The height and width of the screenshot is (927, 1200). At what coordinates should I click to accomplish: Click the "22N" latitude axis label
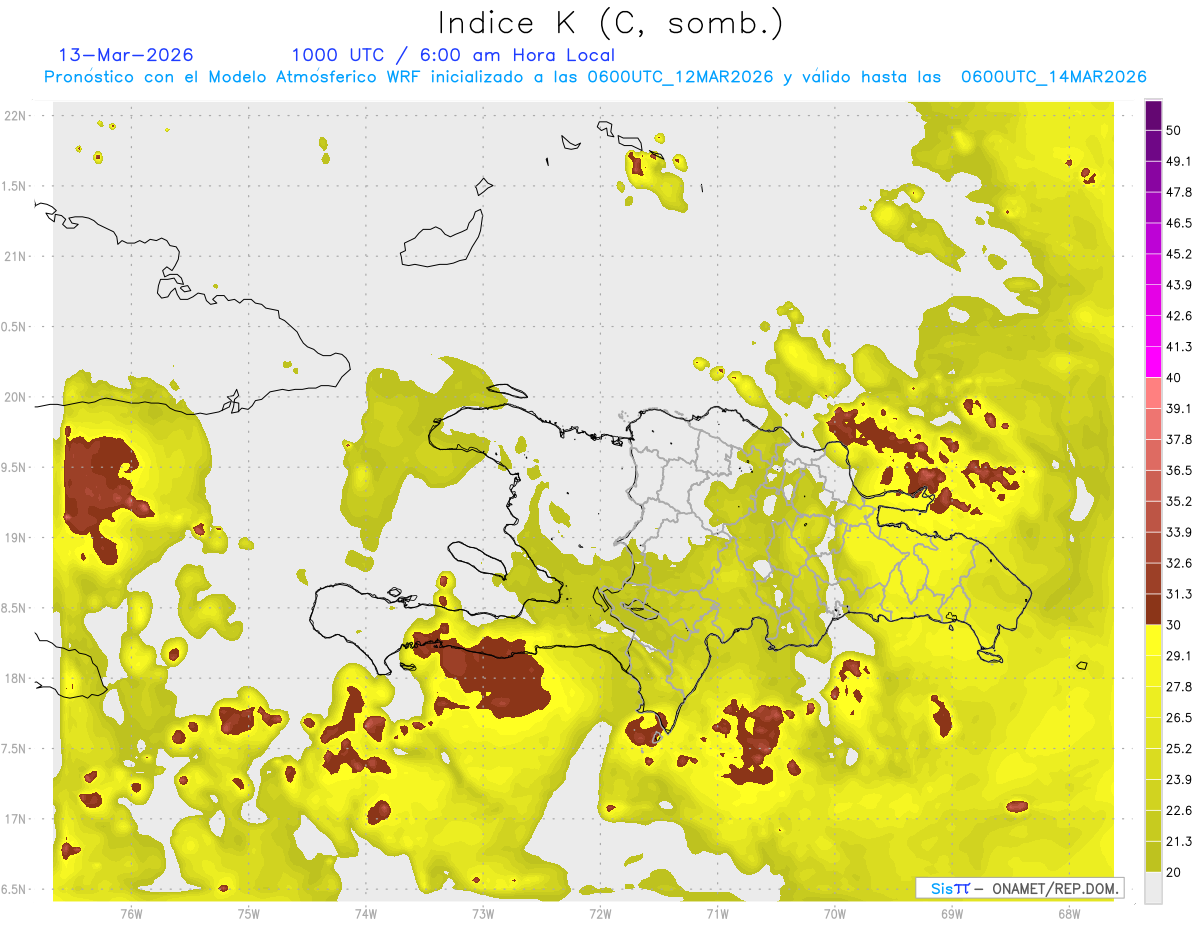click(17, 115)
